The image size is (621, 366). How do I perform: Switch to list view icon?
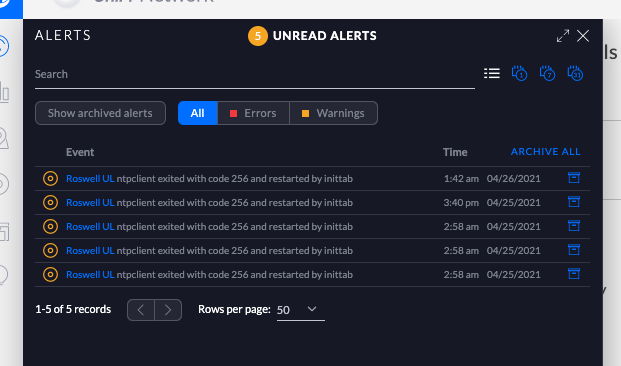tap(492, 73)
